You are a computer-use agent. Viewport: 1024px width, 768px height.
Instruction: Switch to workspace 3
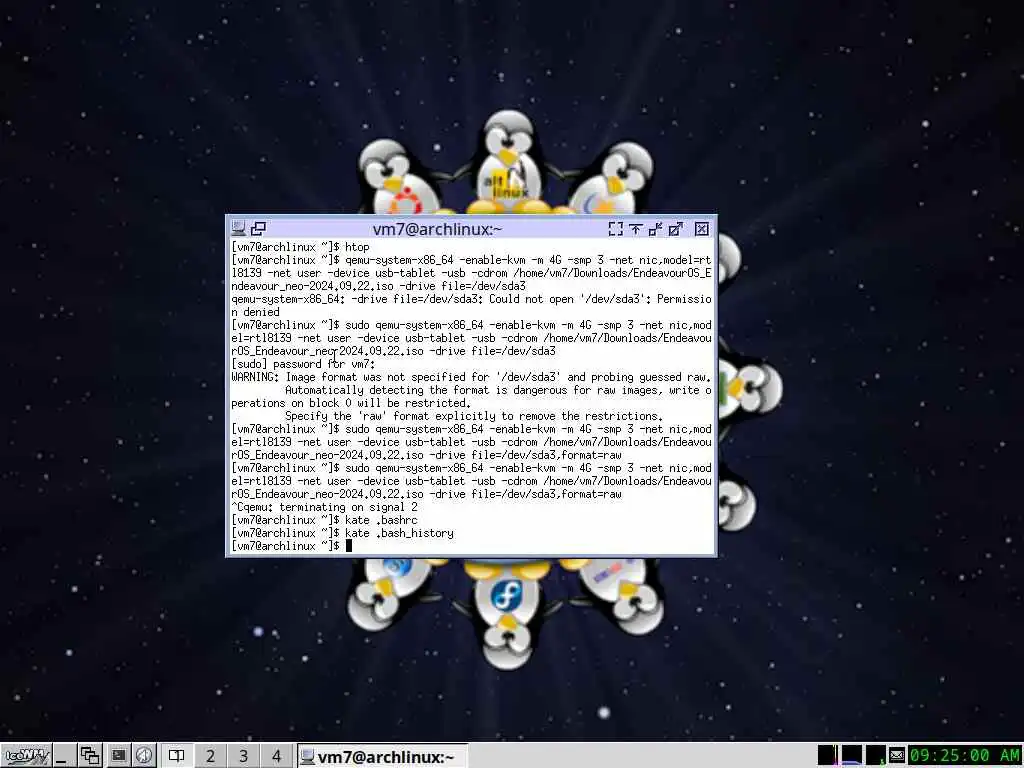tap(243, 756)
